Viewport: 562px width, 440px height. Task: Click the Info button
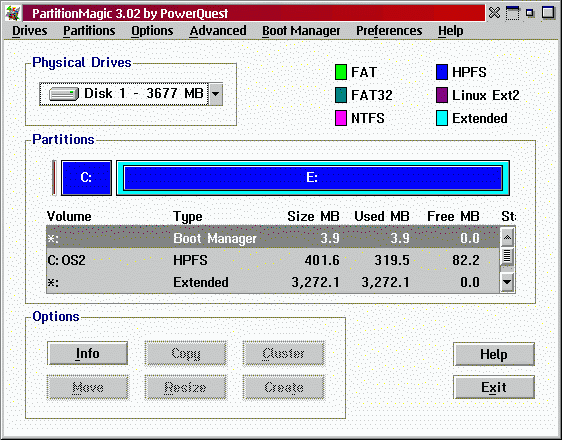[x=87, y=353]
